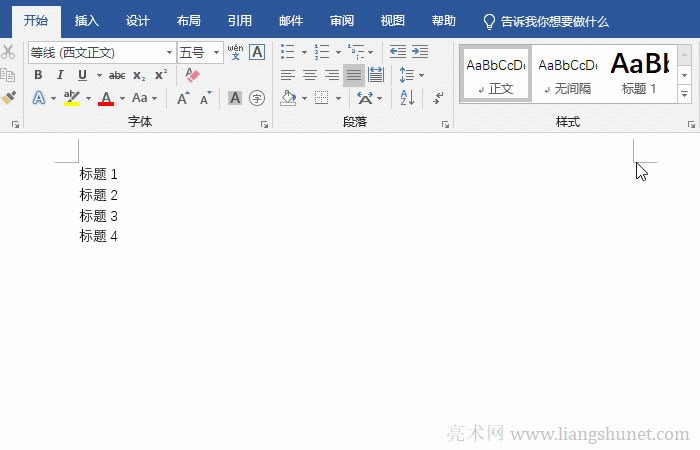The height and width of the screenshot is (450, 700).
Task: Click the subscript icon
Action: [x=139, y=75]
